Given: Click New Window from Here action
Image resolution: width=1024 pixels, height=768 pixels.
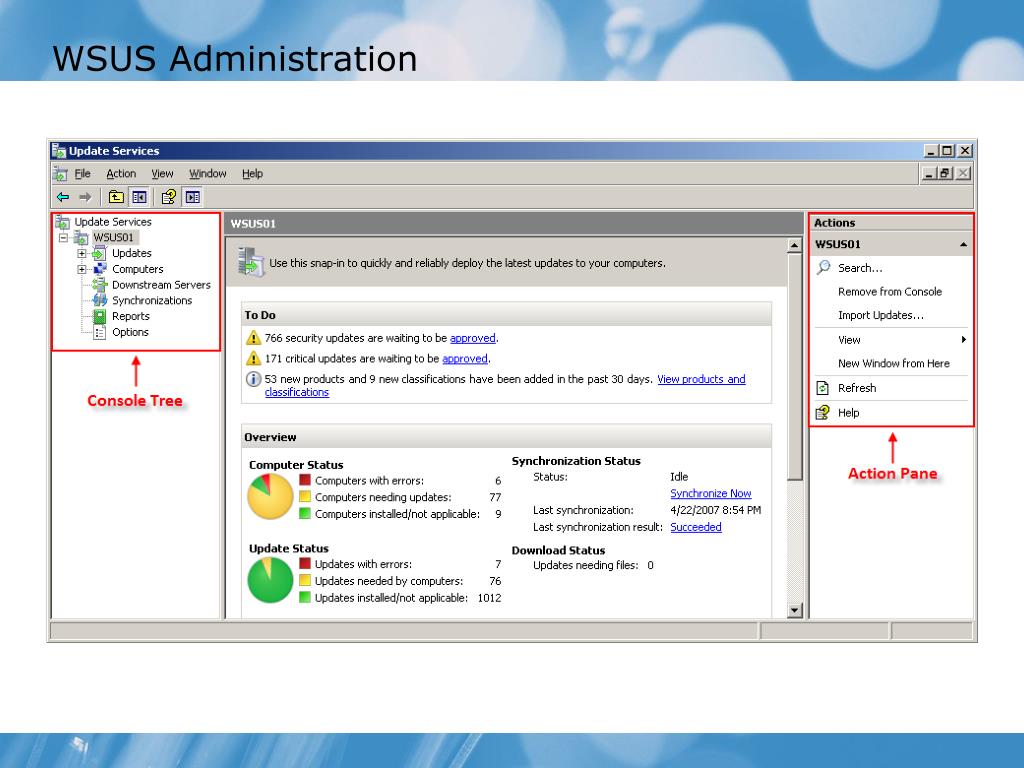Looking at the screenshot, I should pos(893,364).
